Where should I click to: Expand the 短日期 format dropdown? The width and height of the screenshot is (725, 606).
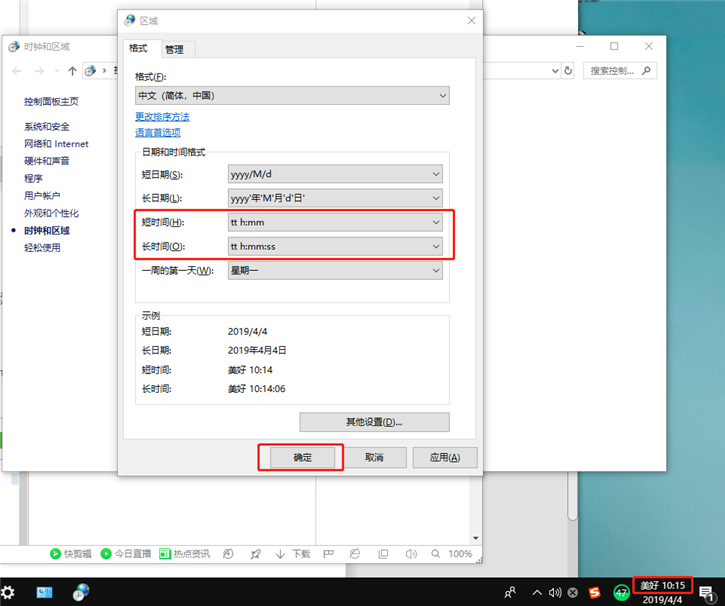point(335,174)
